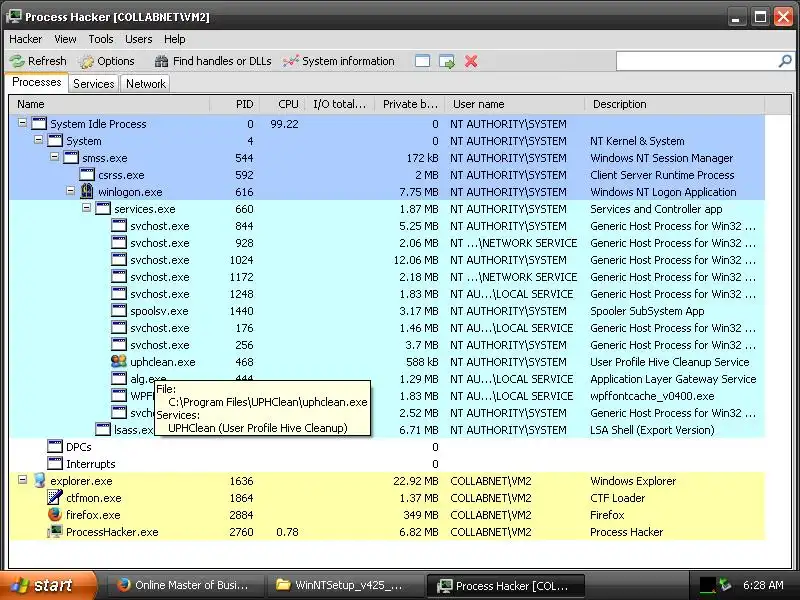
Task: Sort by the Private bytes column
Action: [410, 104]
